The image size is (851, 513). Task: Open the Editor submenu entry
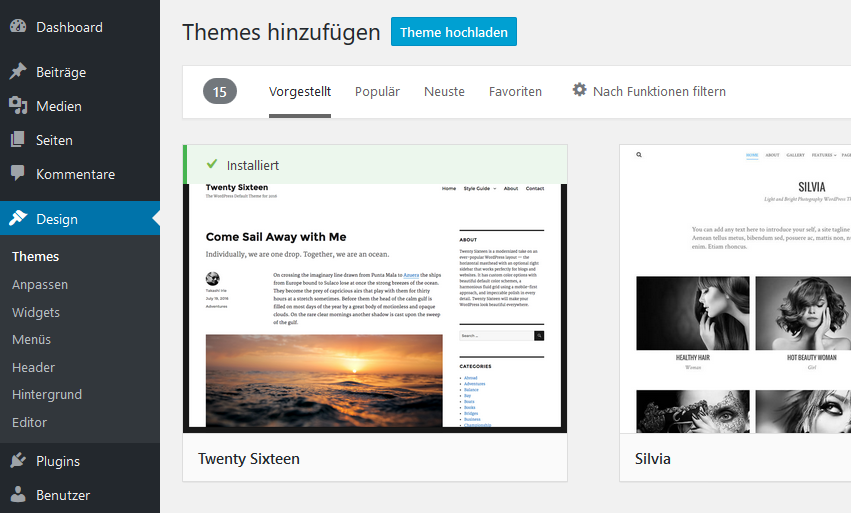29,422
